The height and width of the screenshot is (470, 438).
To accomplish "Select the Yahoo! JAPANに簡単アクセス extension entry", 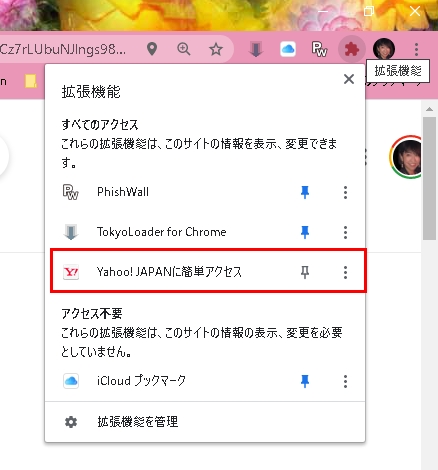I will pyautogui.click(x=208, y=271).
